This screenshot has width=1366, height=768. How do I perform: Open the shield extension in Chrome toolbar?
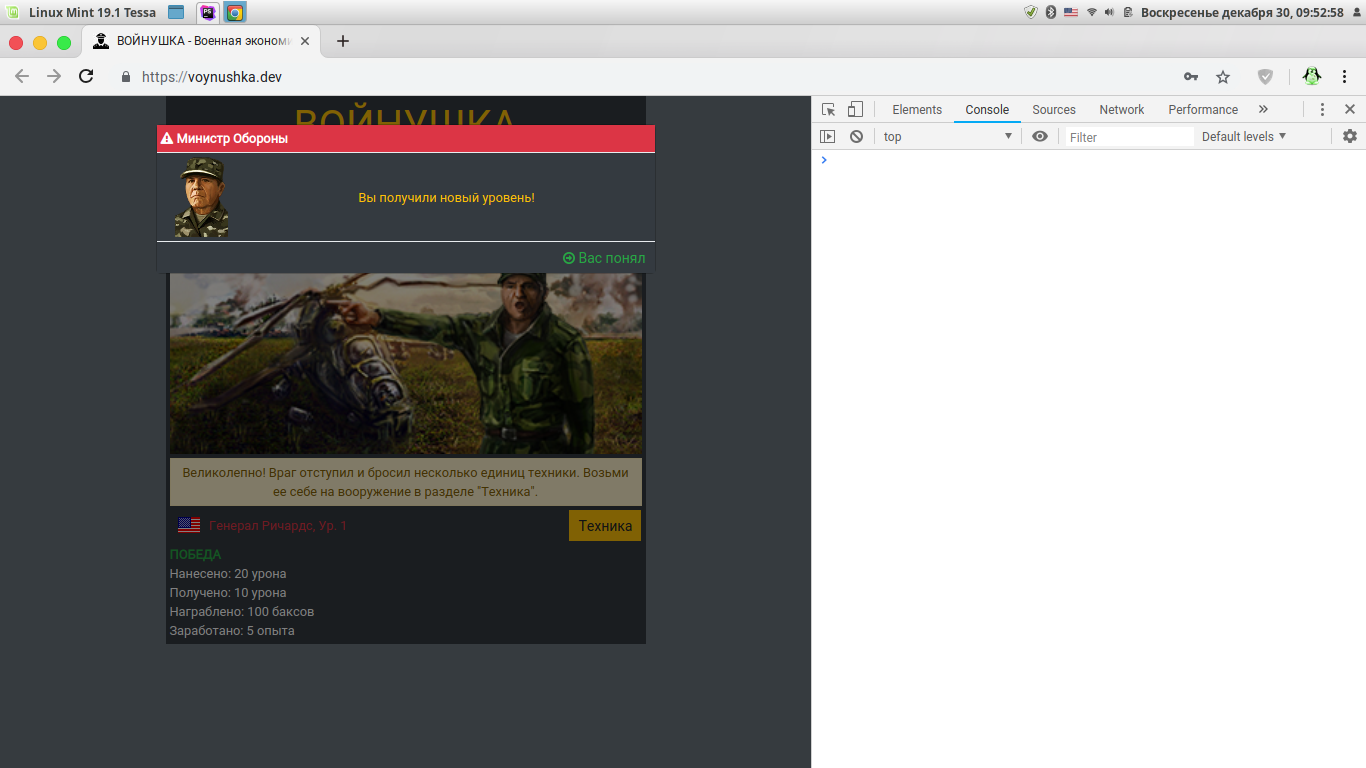[1265, 77]
